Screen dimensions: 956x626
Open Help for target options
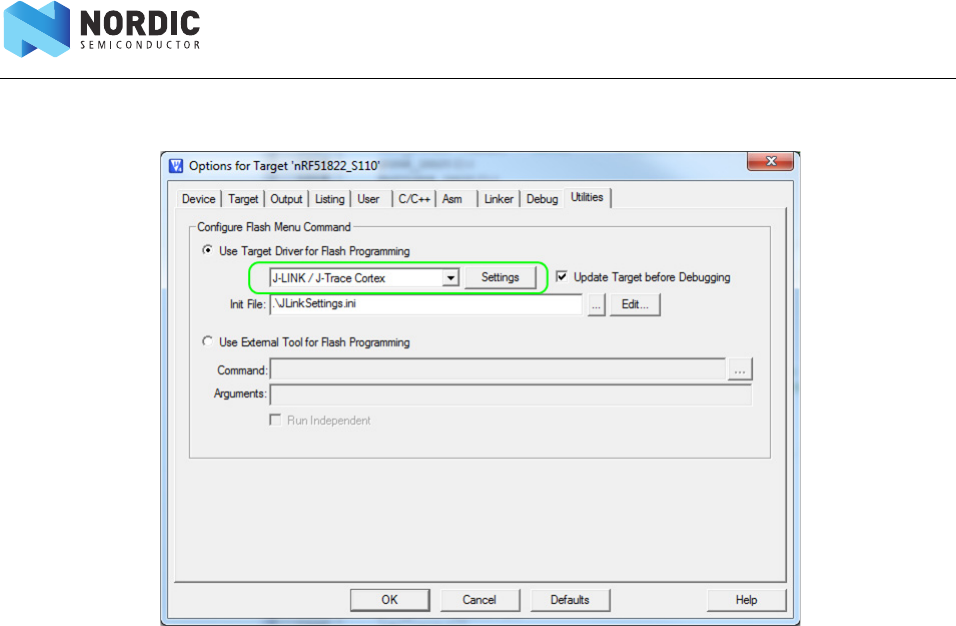tap(746, 600)
